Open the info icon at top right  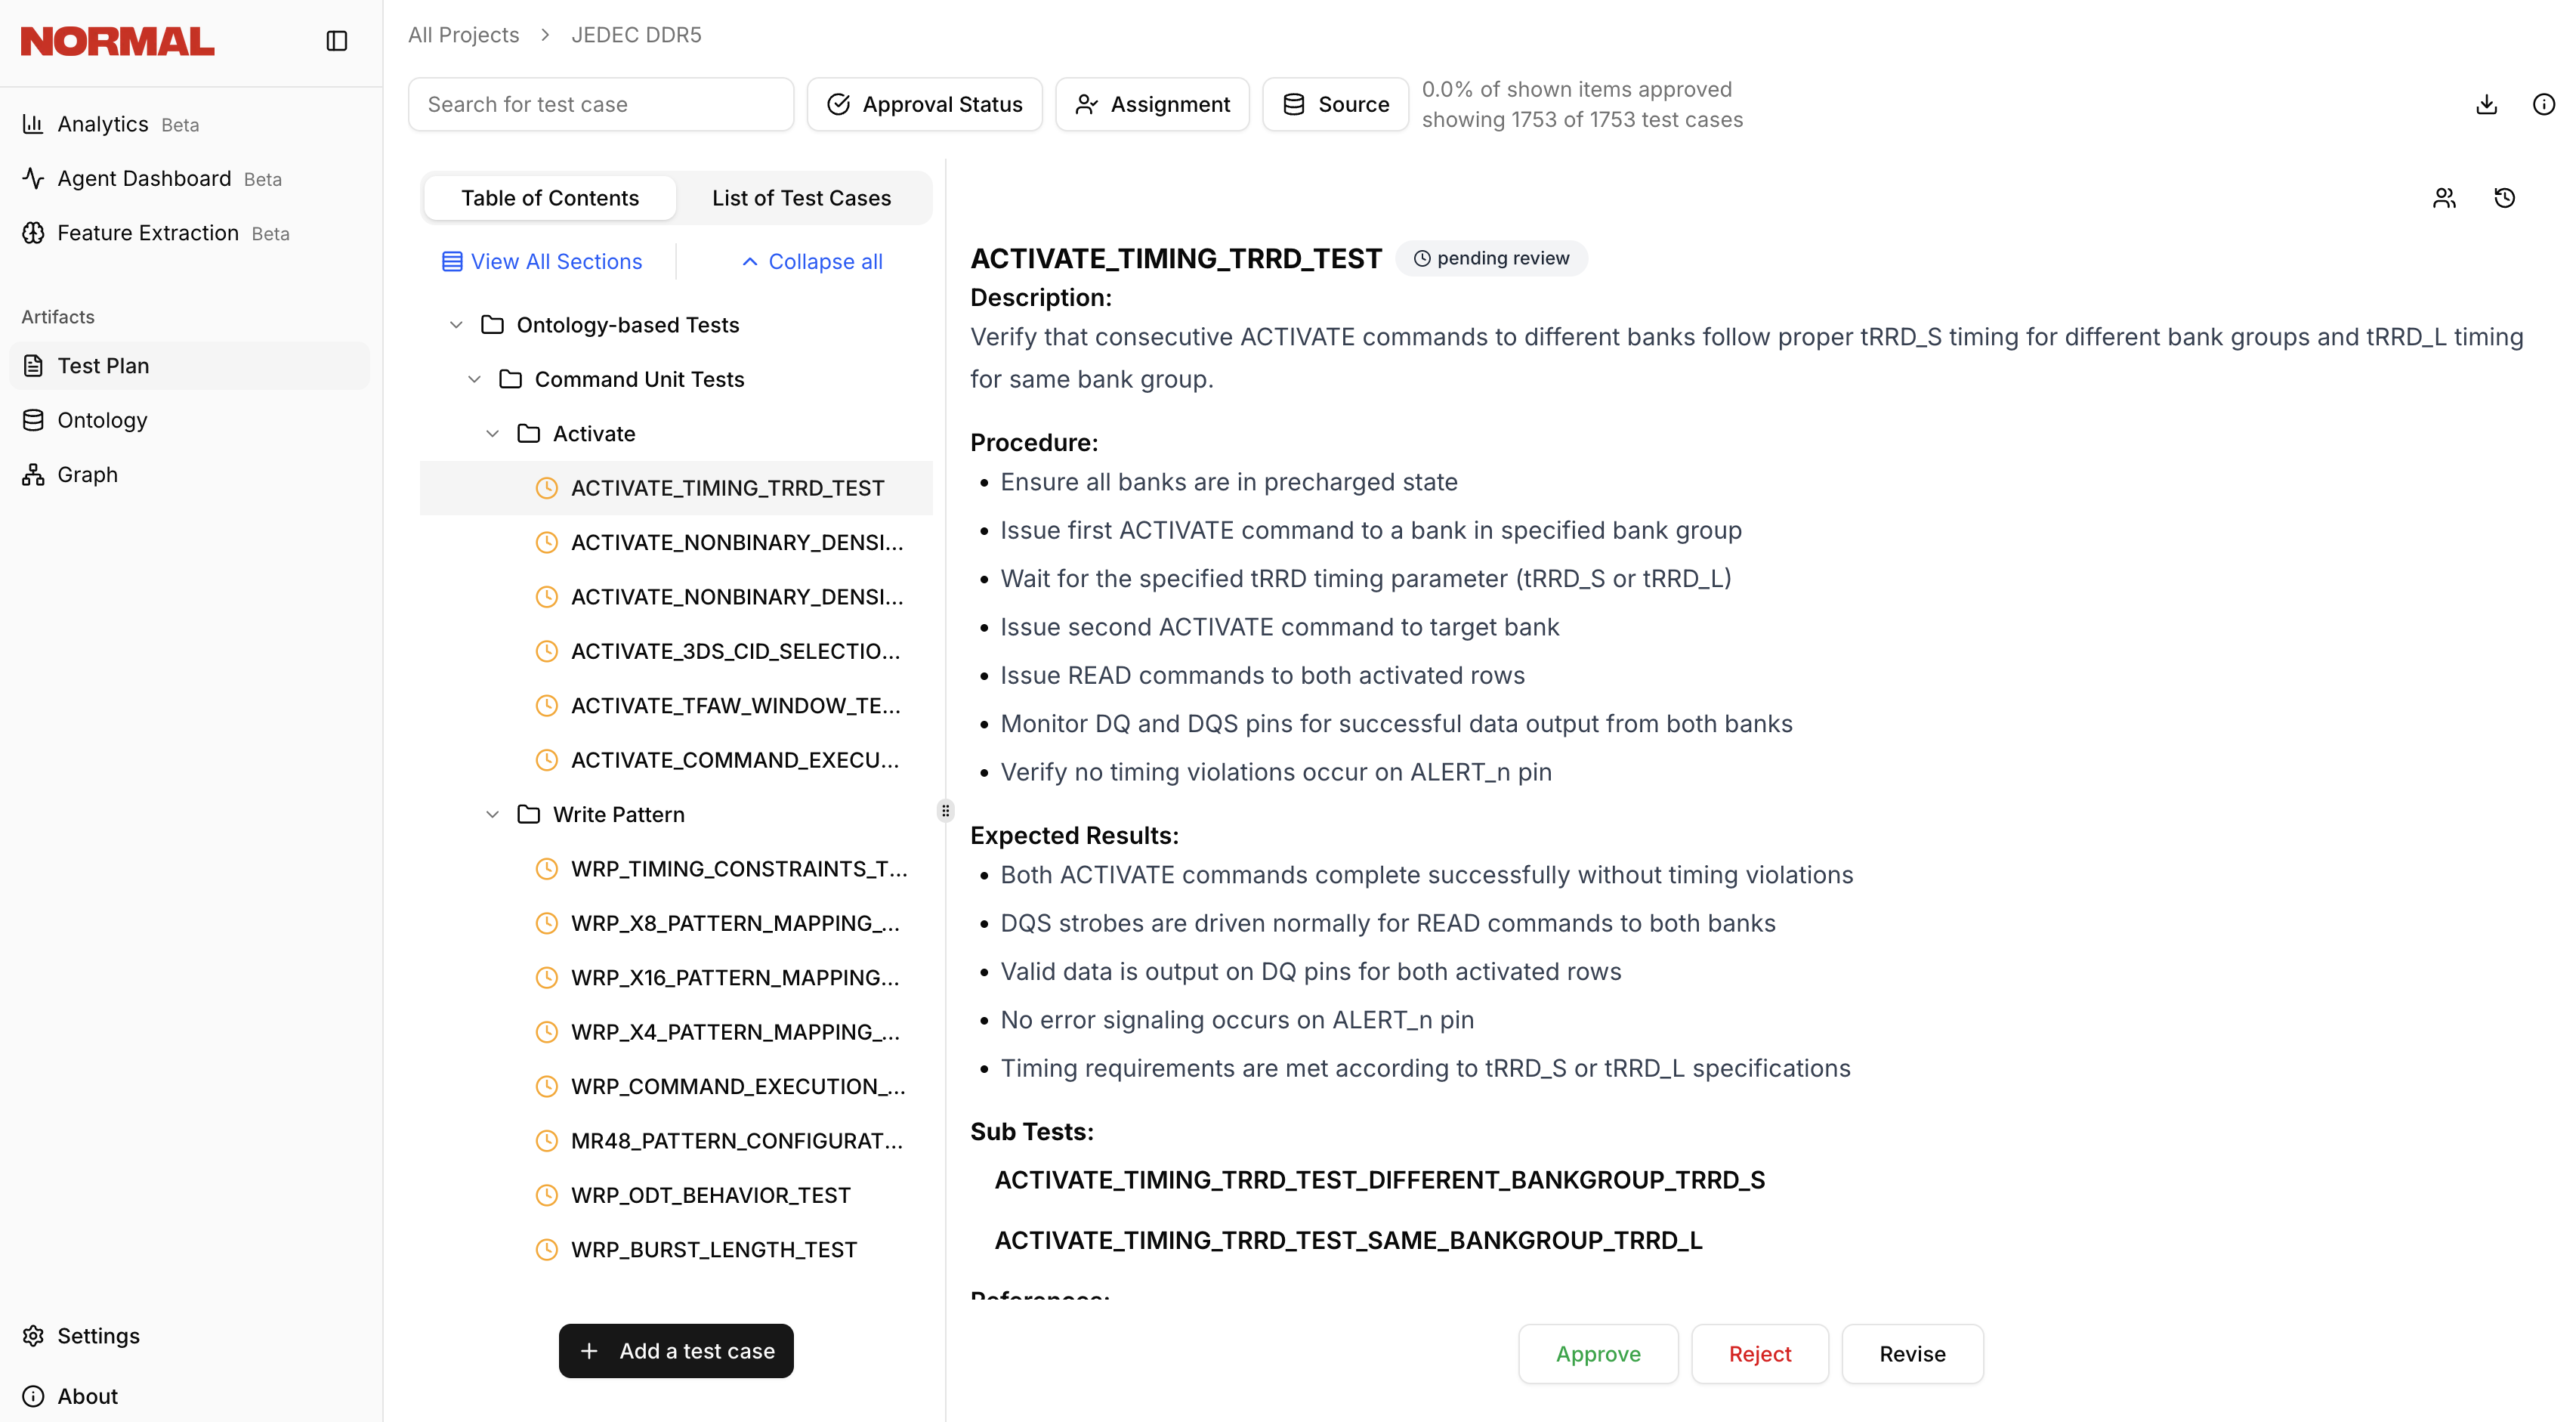click(x=2543, y=104)
